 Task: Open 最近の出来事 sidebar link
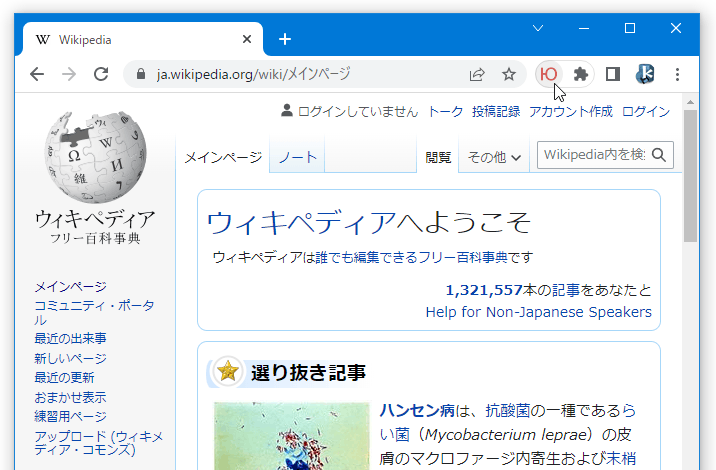tap(70, 338)
